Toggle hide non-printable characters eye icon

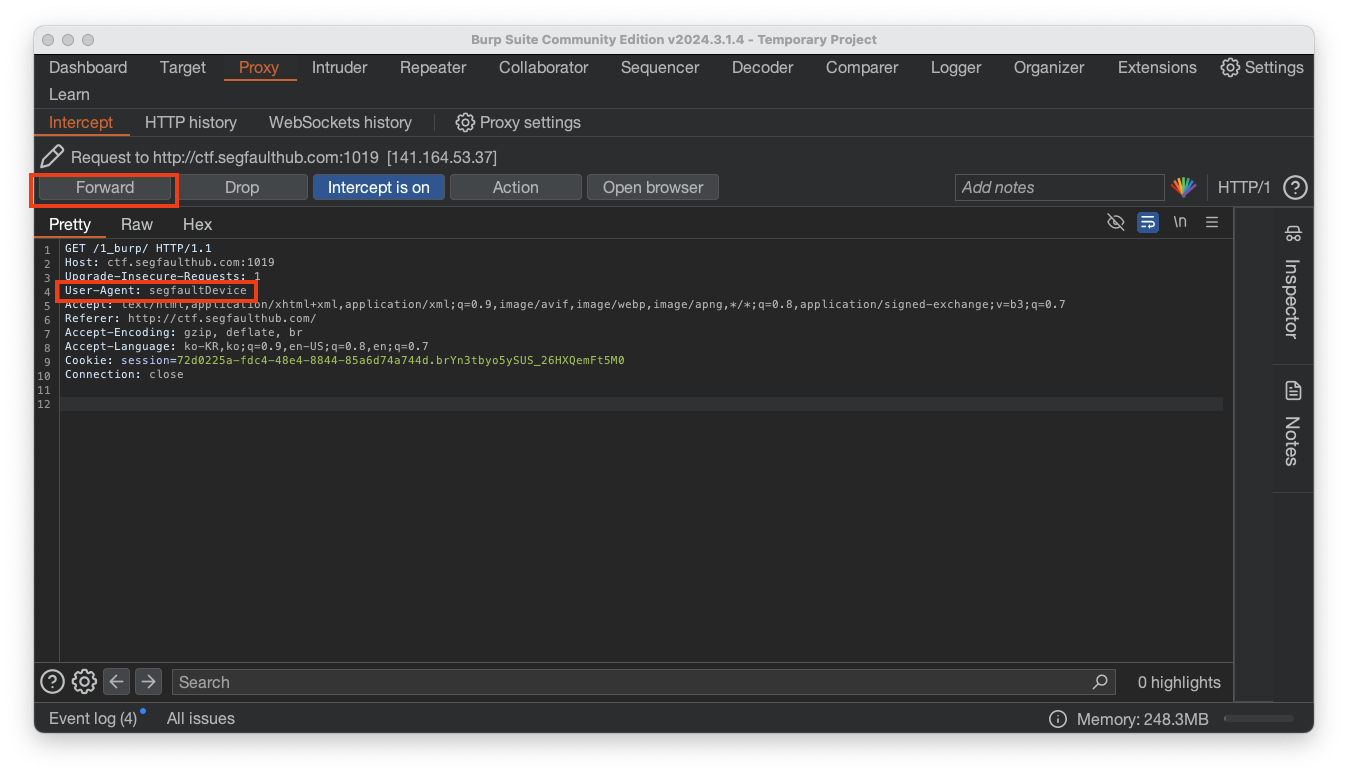(1116, 222)
